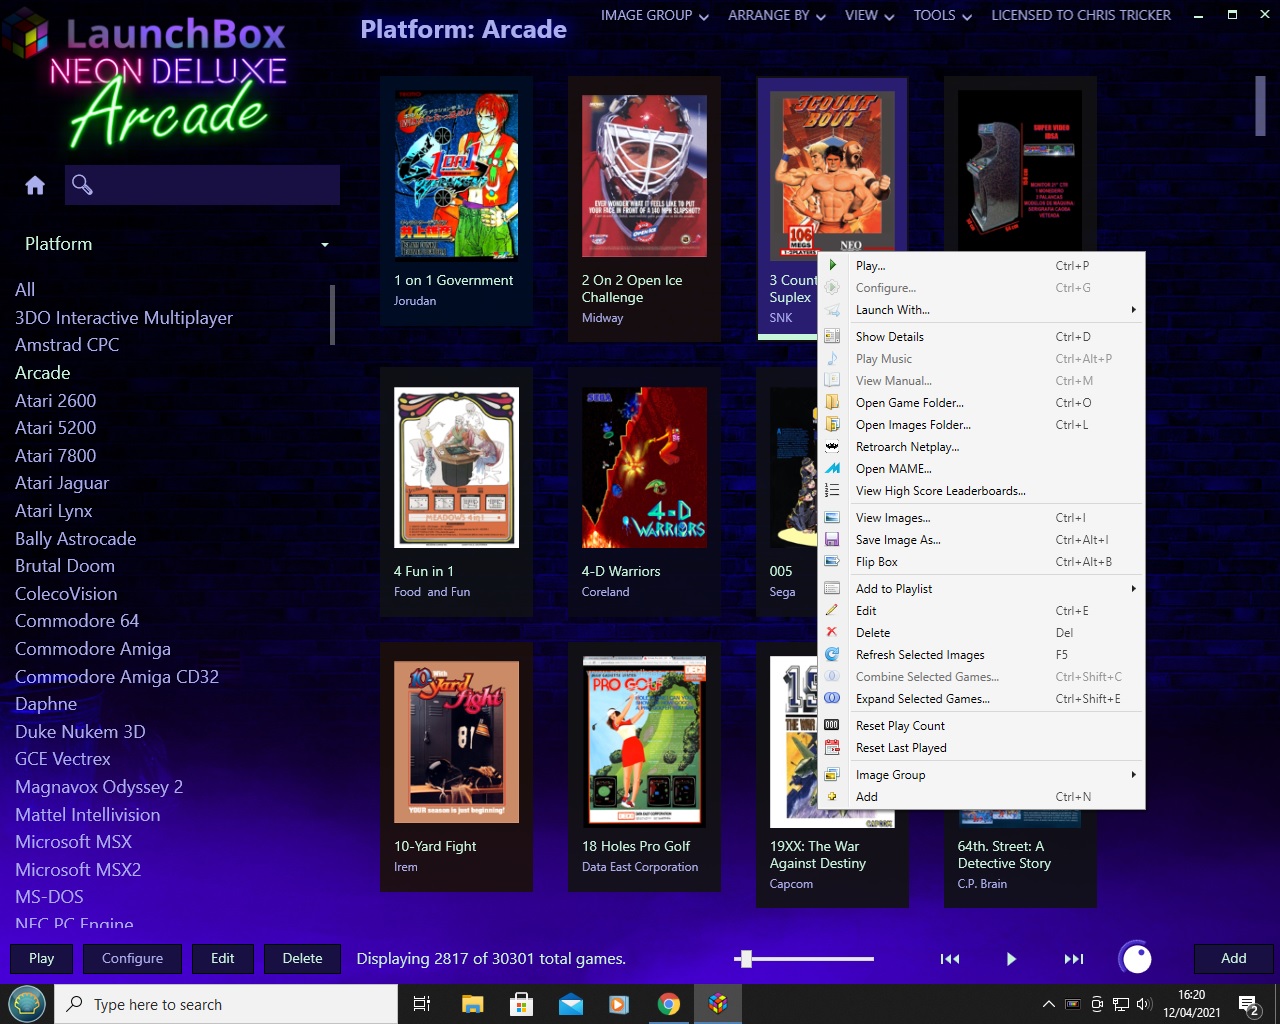Click the Image Group icon in menu
This screenshot has height=1024, width=1280.
(832, 774)
